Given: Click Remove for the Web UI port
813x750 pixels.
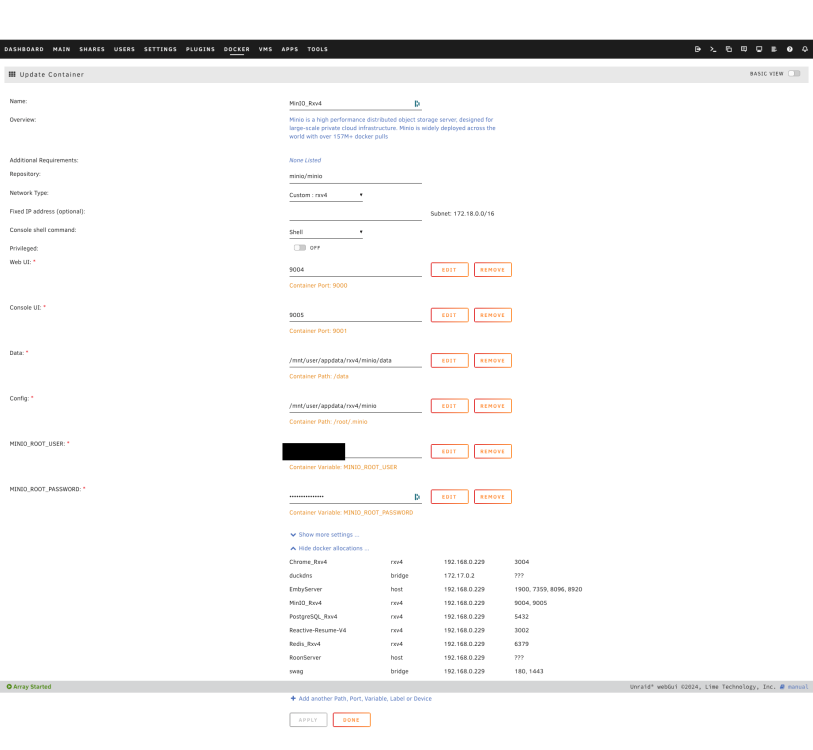Looking at the screenshot, I should 493,270.
